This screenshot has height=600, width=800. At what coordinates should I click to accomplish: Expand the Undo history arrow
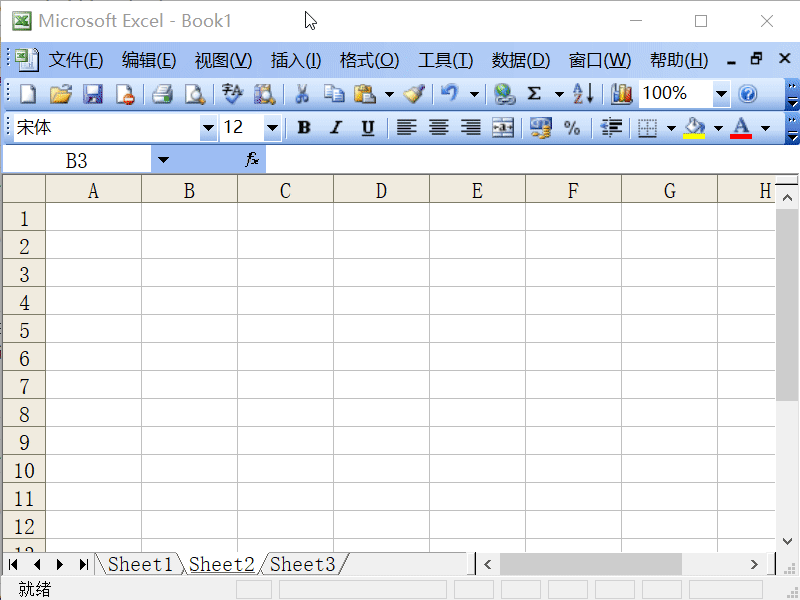click(474, 94)
